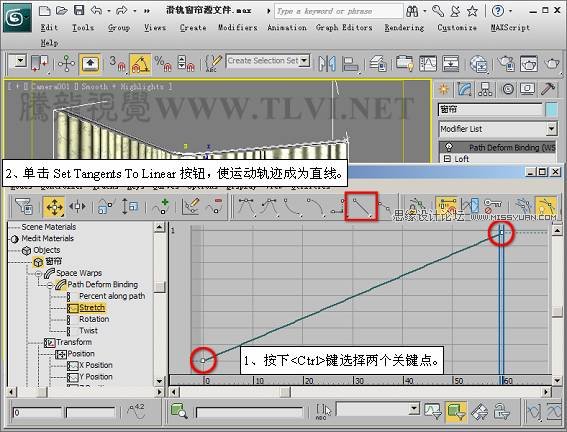Click Zoom Horizontal Extents icon
567x432 pixels.
point(534,412)
